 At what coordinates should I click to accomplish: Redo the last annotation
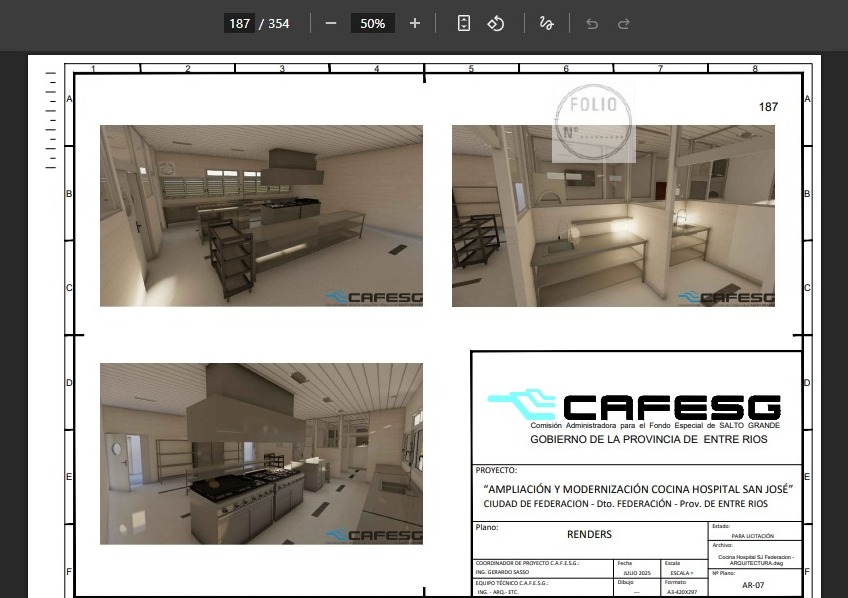tap(624, 23)
